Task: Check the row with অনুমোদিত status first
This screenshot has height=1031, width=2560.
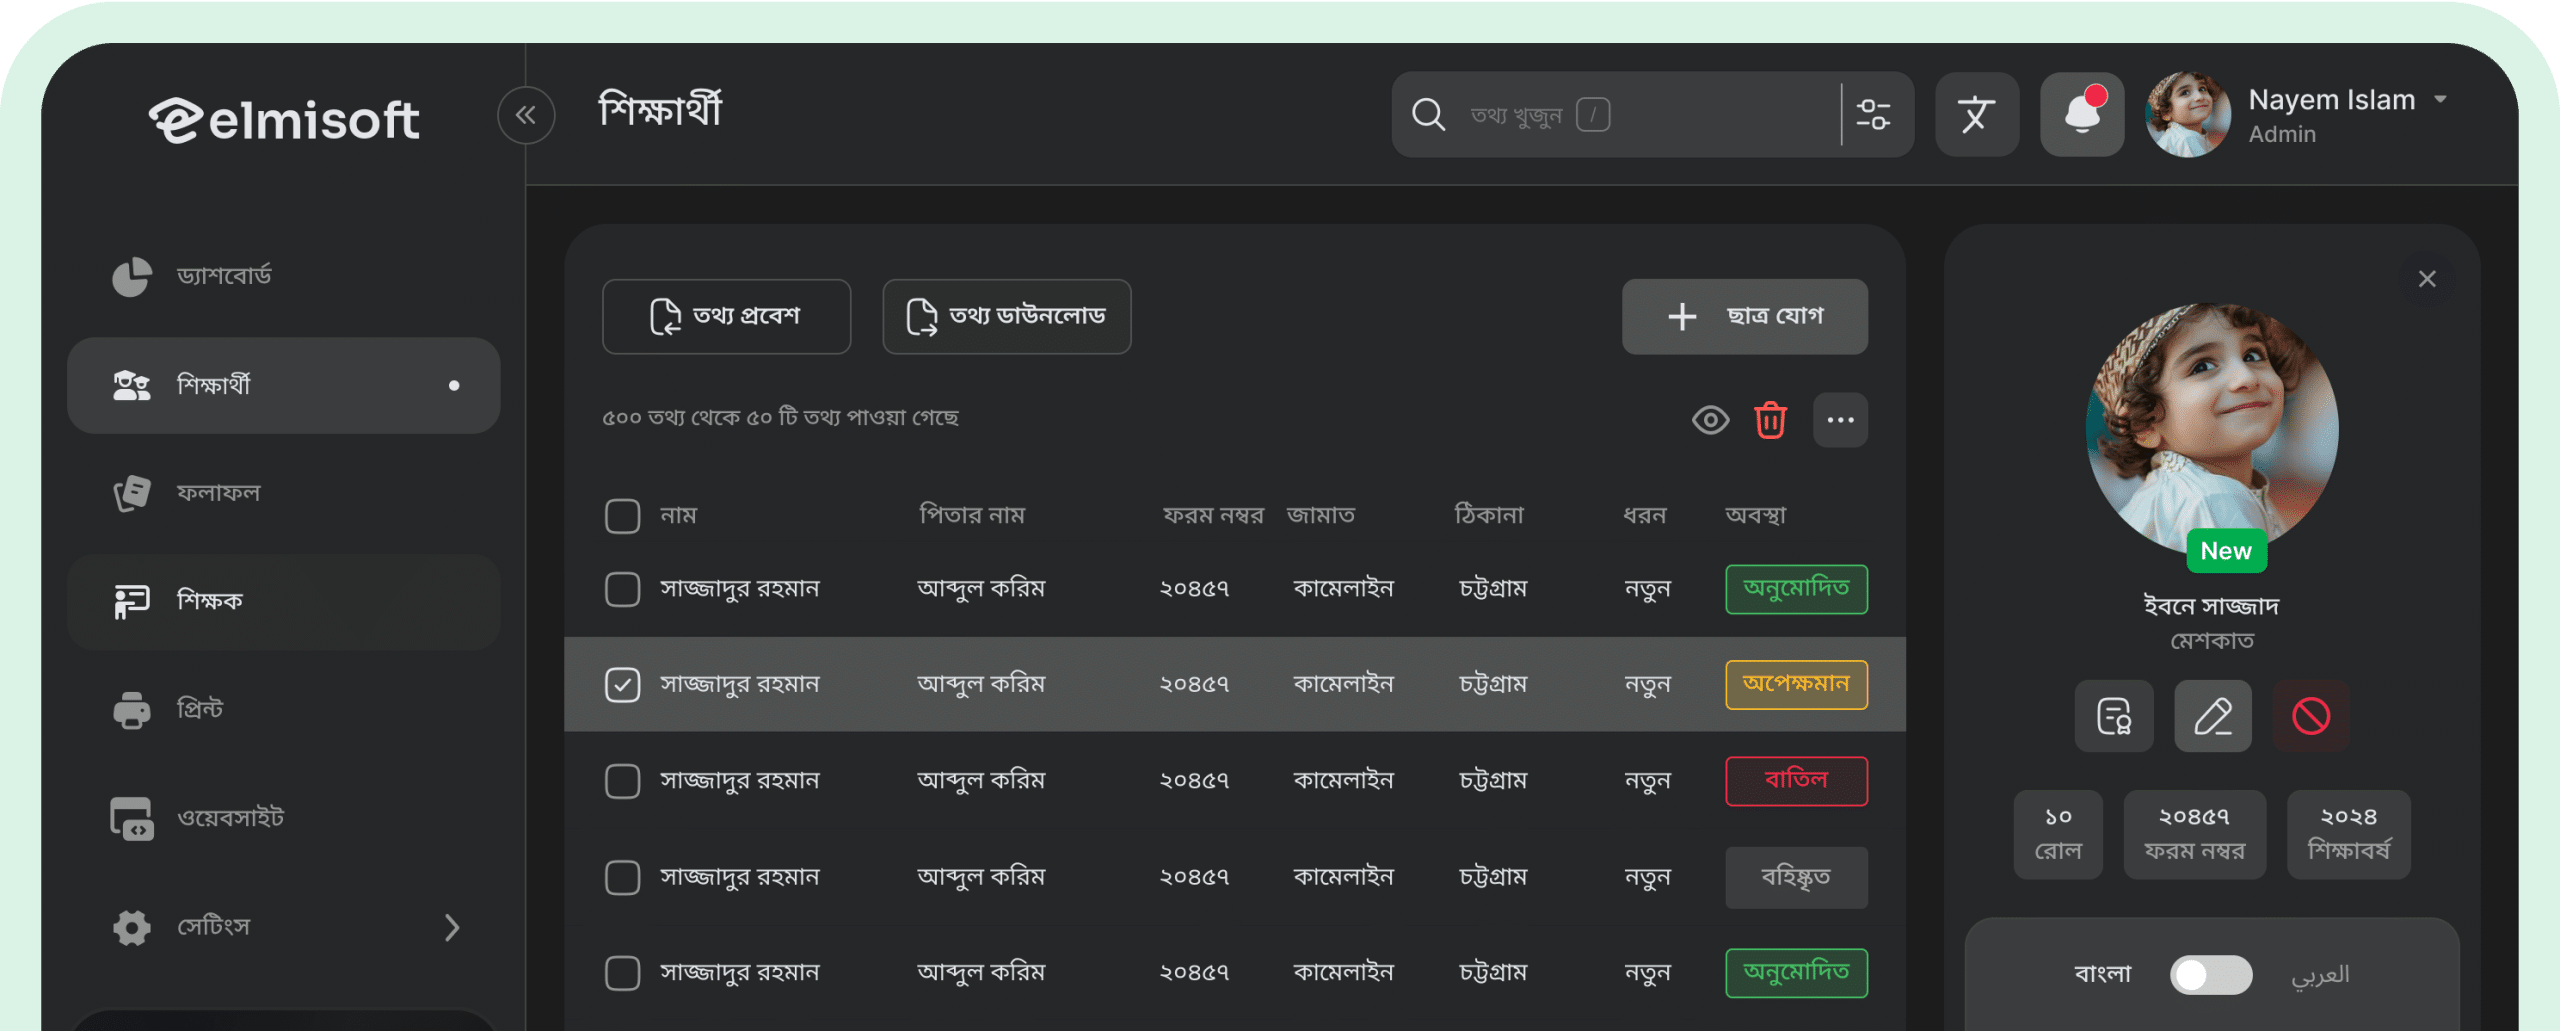Action: coord(622,589)
